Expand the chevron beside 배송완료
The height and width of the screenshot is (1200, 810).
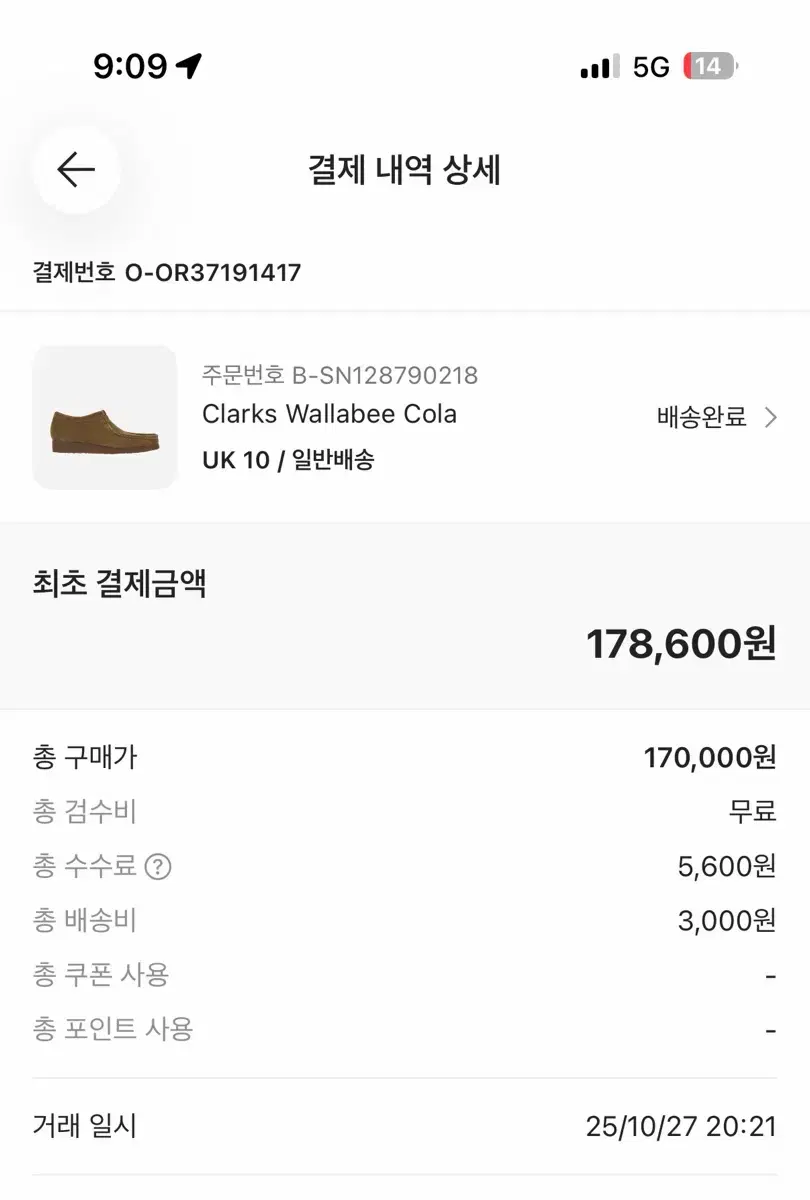771,418
